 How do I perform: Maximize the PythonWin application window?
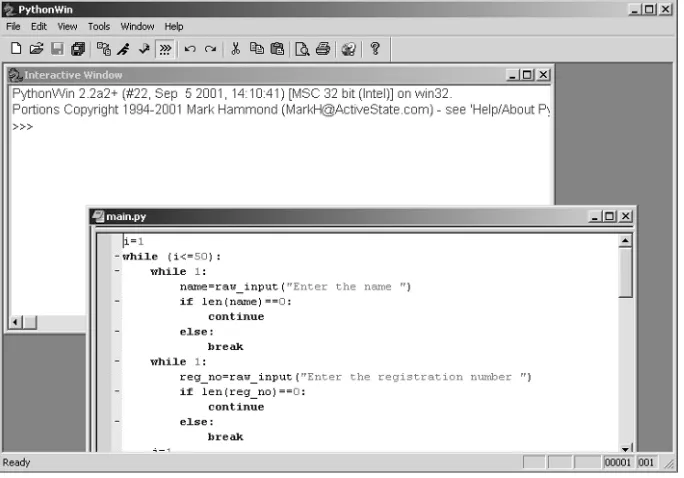click(649, 9)
